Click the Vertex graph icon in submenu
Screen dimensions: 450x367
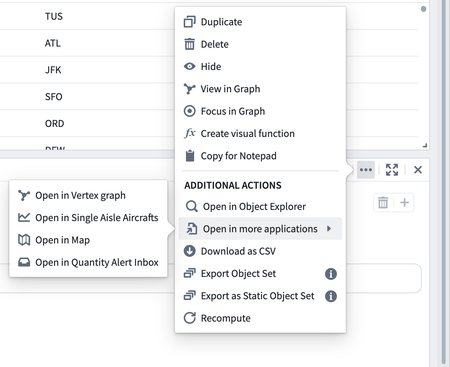[x=24, y=195]
